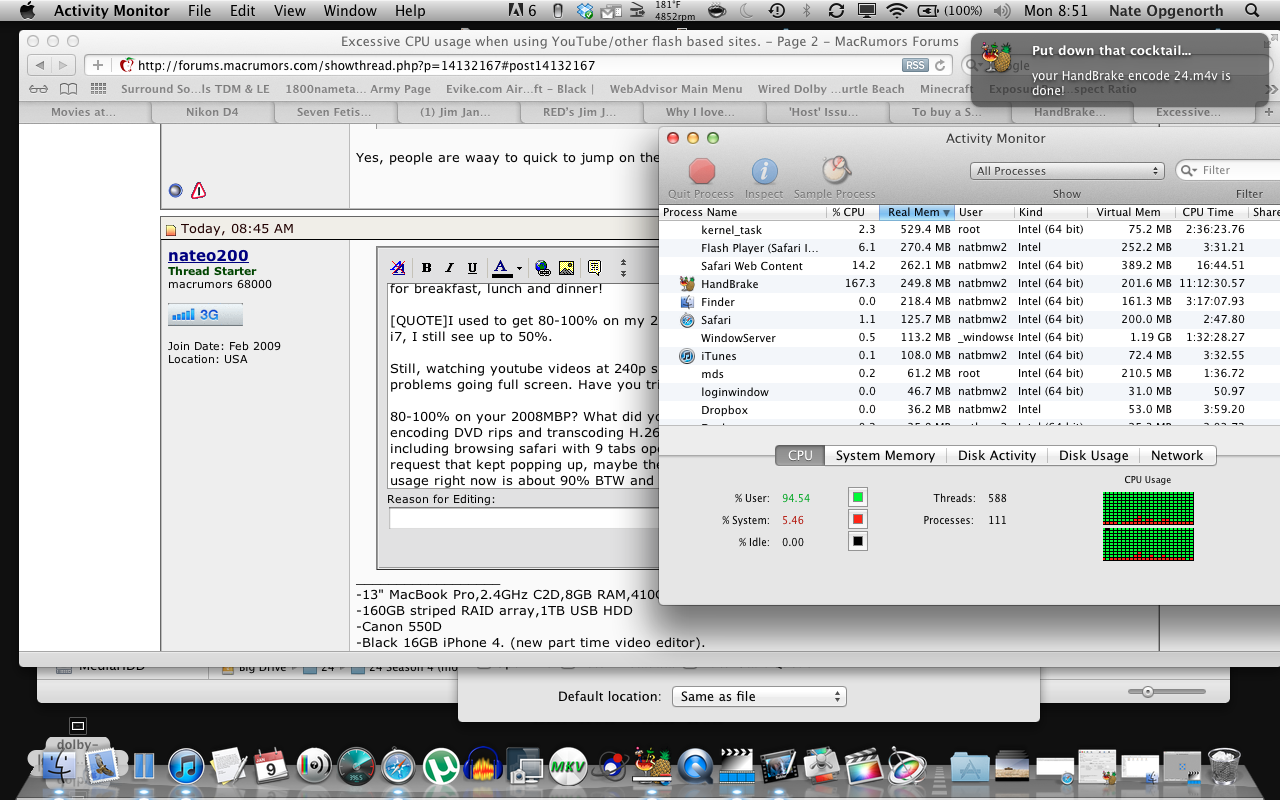Click the Wi-Fi status menu icon

click(x=897, y=11)
